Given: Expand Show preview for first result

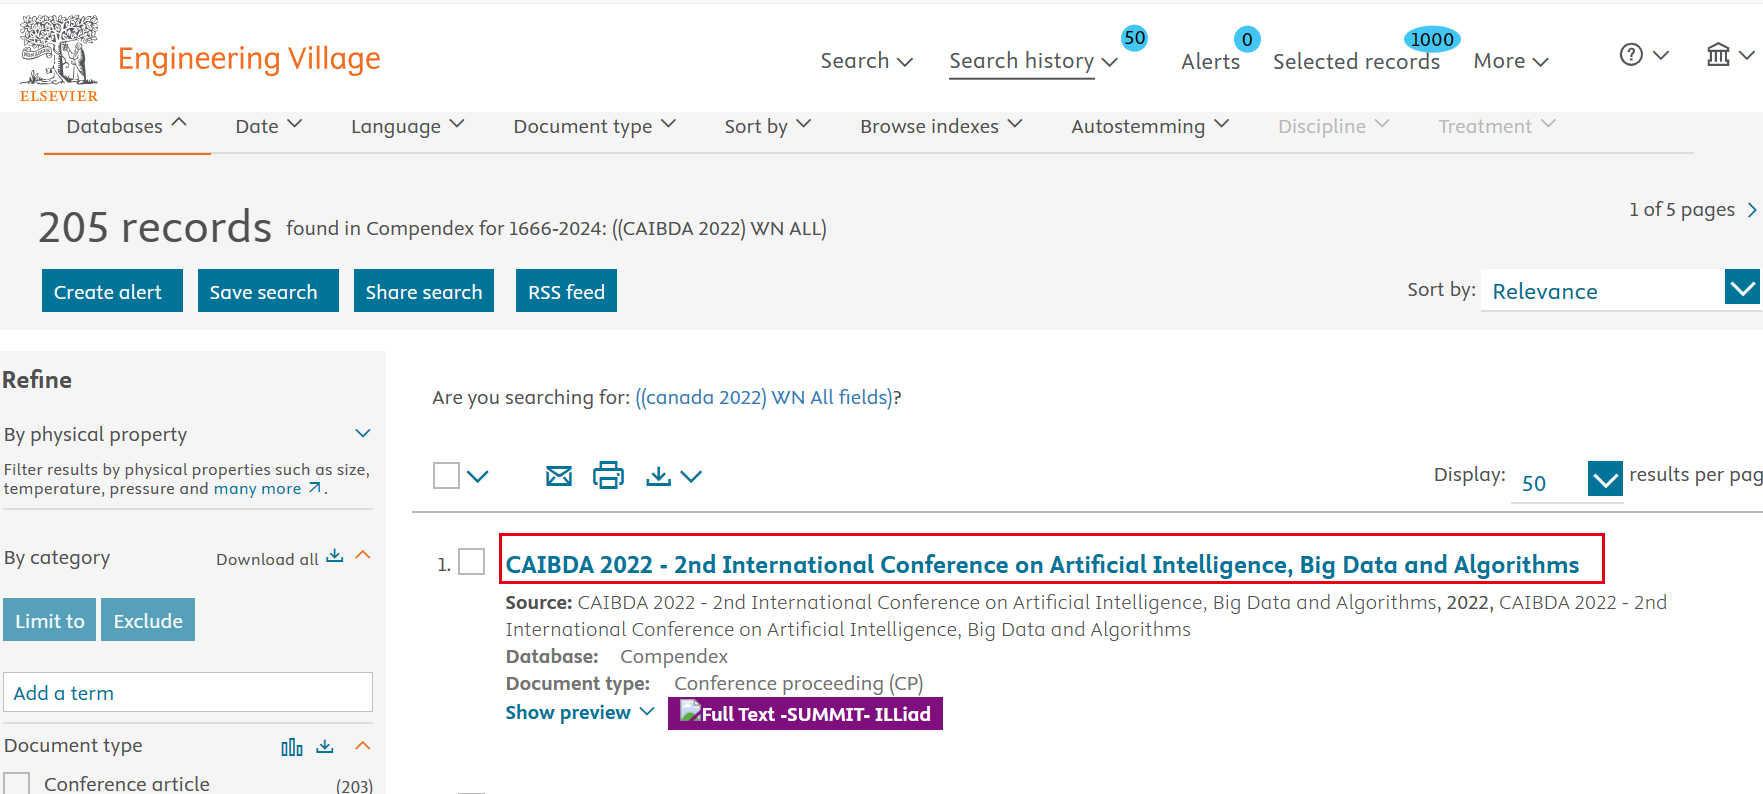Looking at the screenshot, I should point(580,712).
